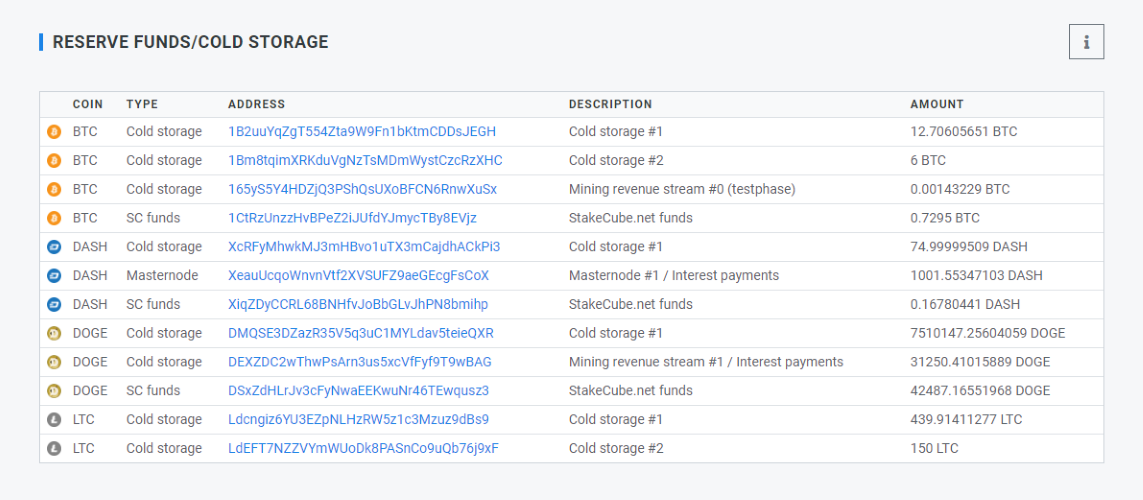Open DOGE address DMQSE3DZazR35V5q3uC1

[361, 333]
